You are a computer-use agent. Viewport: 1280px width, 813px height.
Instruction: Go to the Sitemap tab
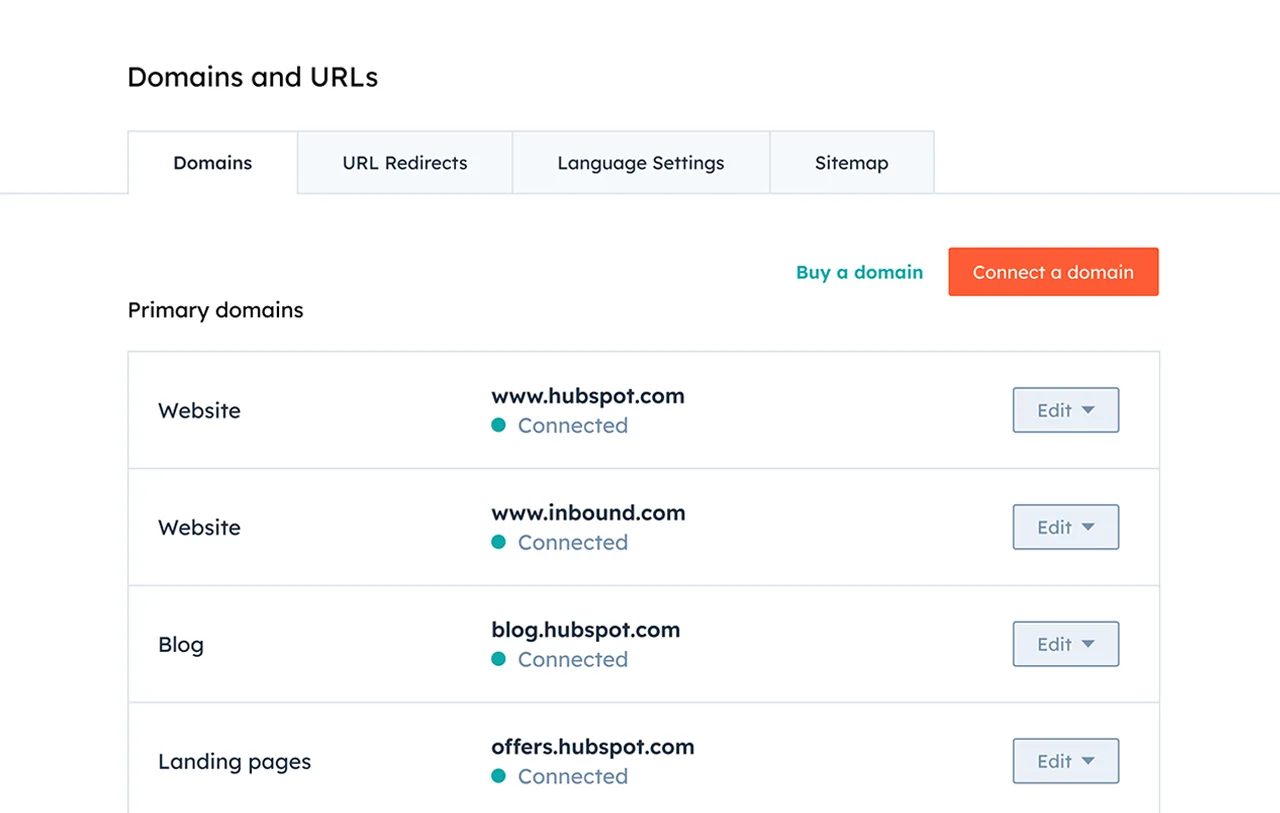851,163
